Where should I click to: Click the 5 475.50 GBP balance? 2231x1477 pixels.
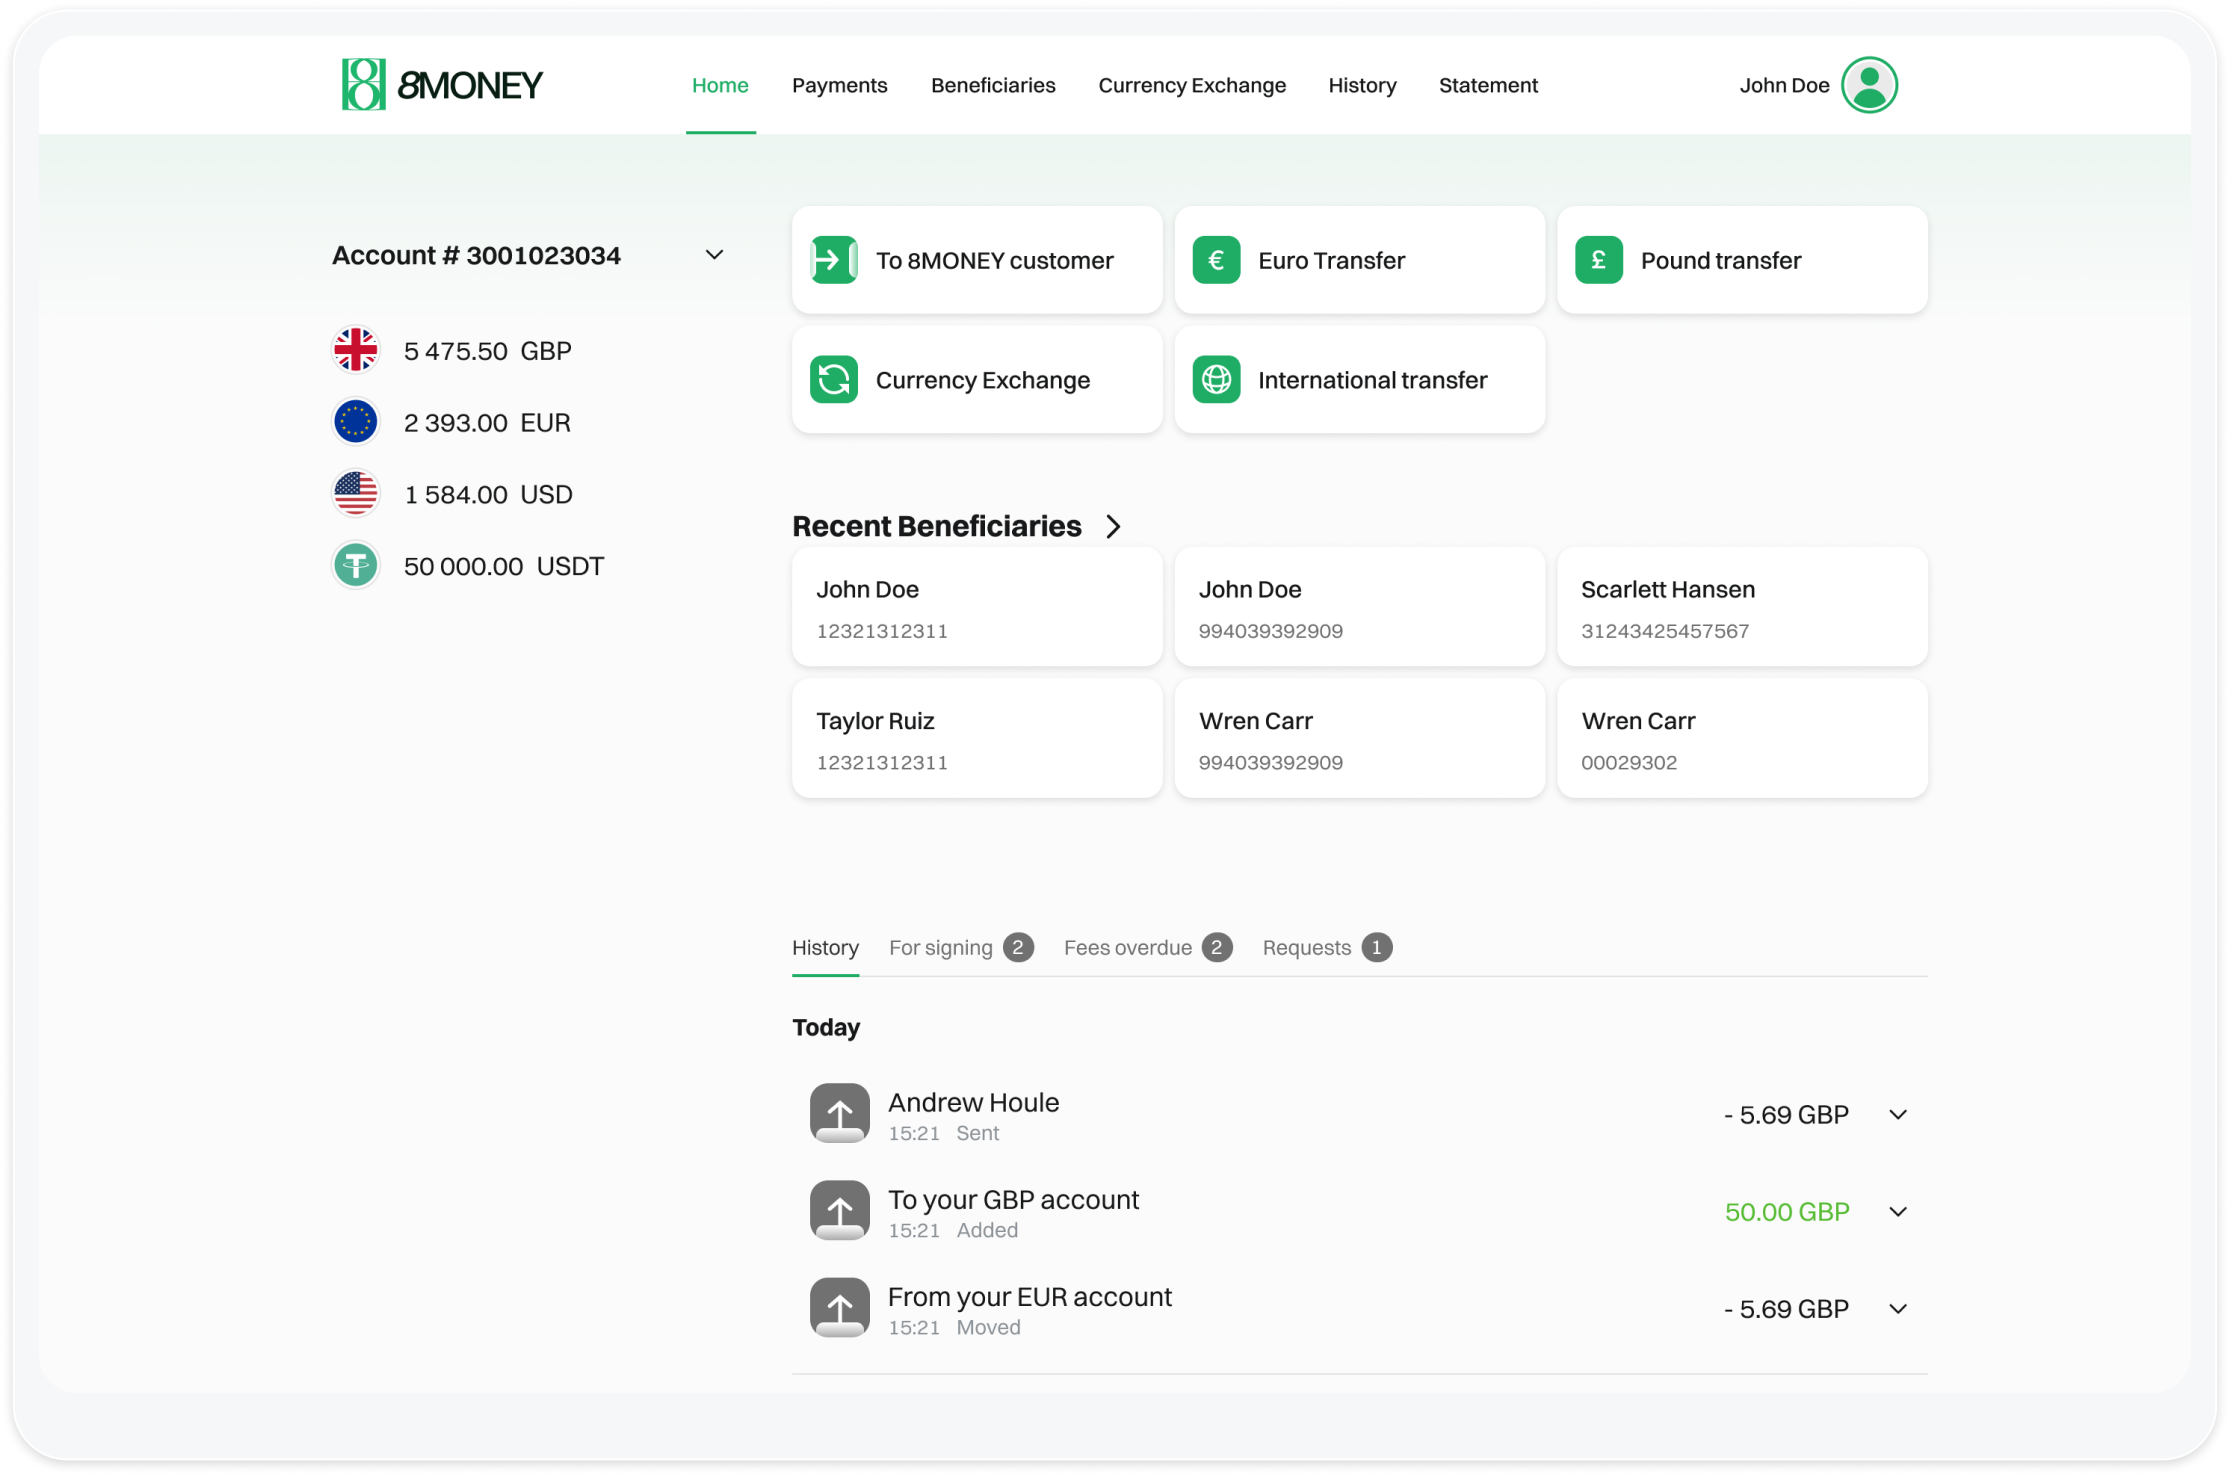click(488, 351)
